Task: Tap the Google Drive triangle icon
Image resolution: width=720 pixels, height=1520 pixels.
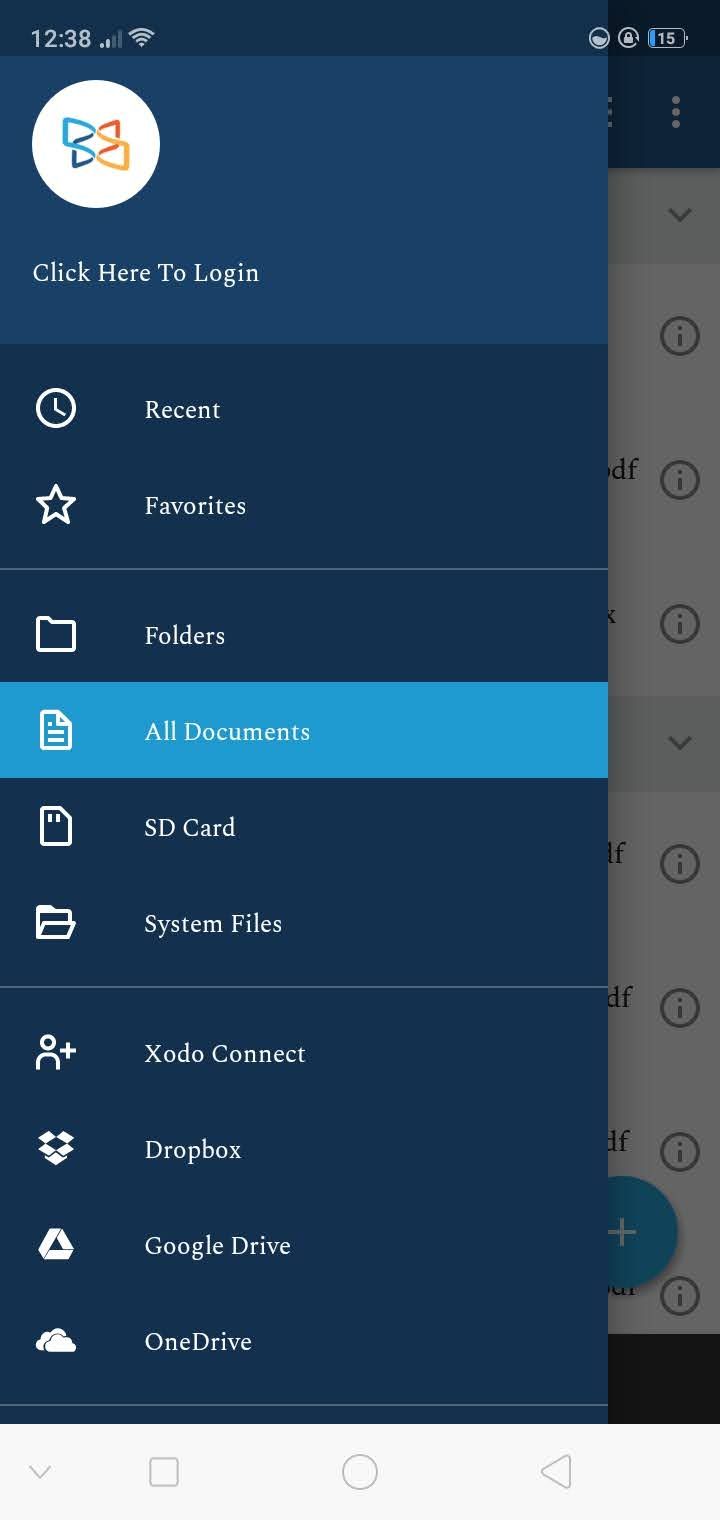Action: (x=56, y=1244)
